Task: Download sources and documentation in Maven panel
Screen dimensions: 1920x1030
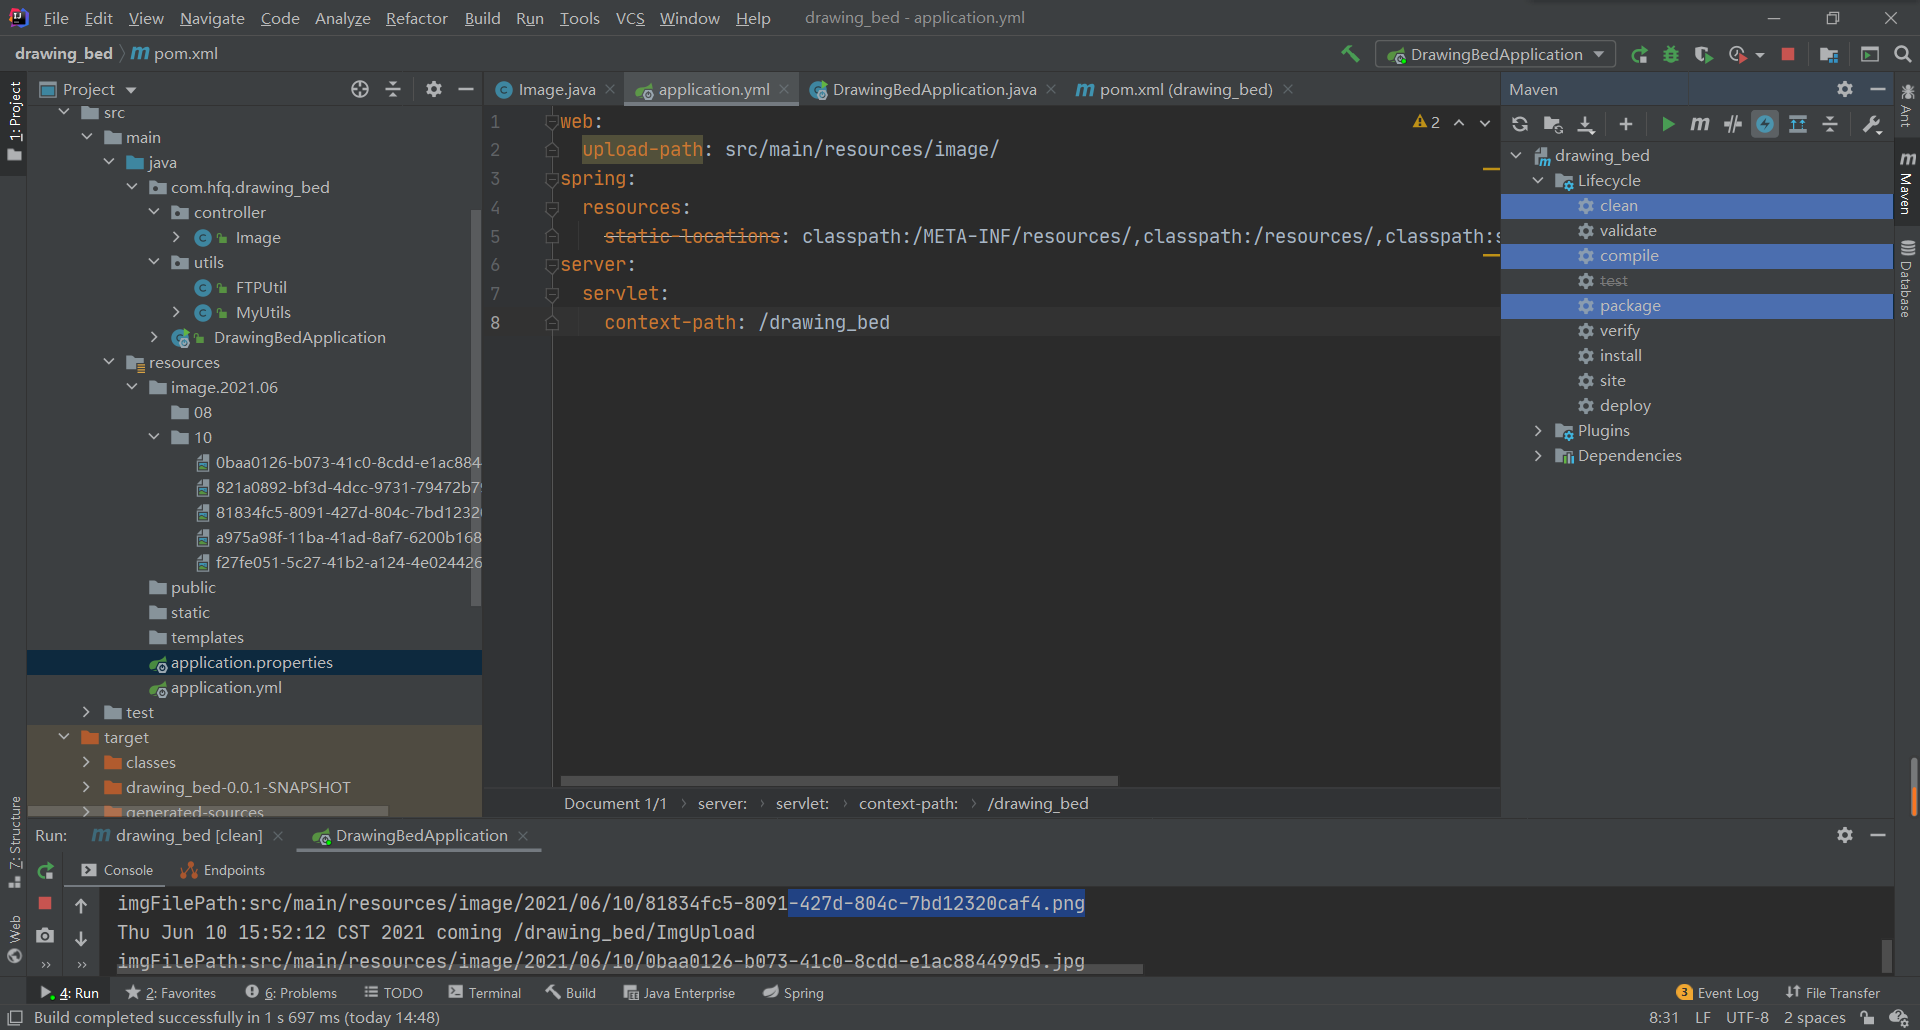Action: [1586, 124]
